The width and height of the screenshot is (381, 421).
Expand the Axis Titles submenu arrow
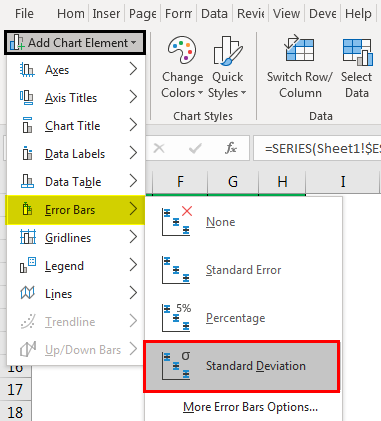133,97
